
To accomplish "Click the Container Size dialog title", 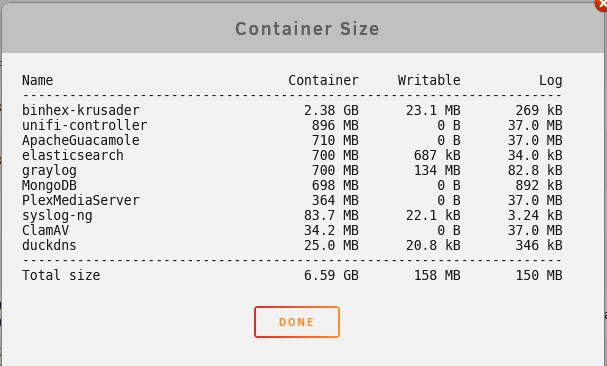I will (307, 29).
